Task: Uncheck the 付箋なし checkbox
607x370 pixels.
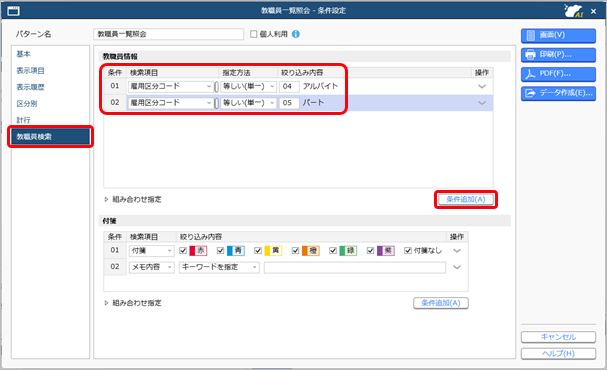Action: 408,251
